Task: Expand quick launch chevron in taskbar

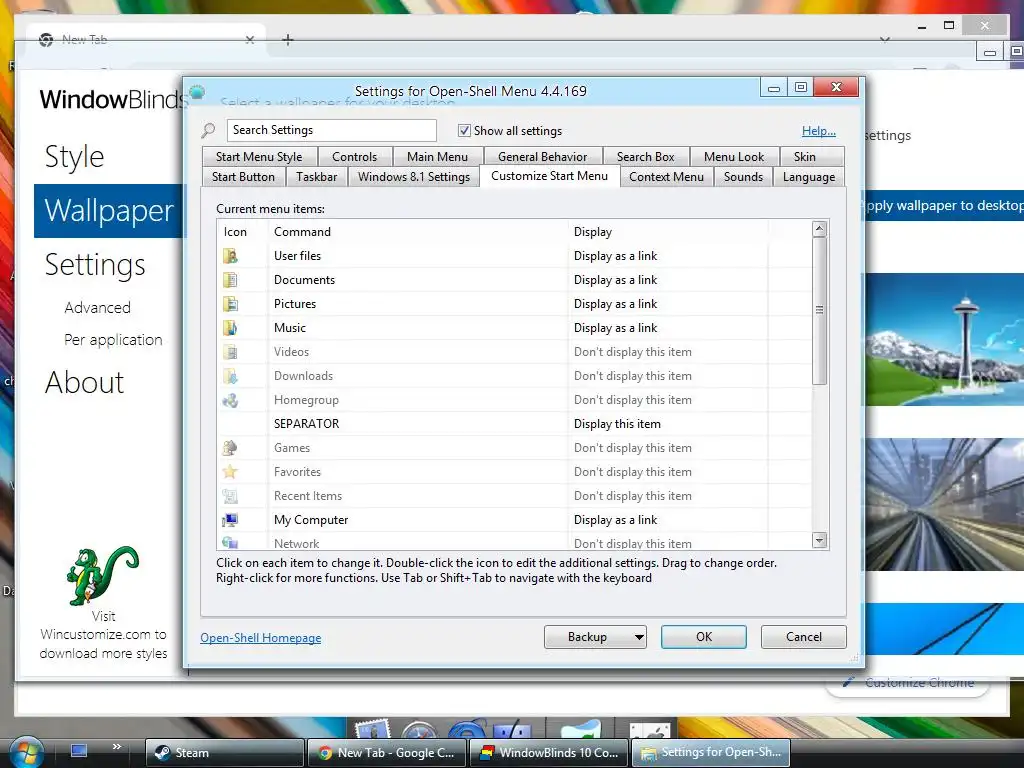Action: (117, 746)
